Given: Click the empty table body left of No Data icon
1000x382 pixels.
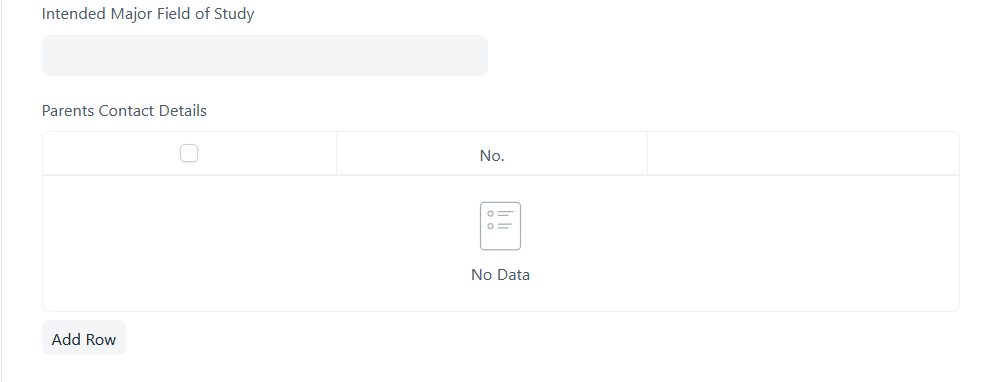Looking at the screenshot, I should [x=255, y=242].
